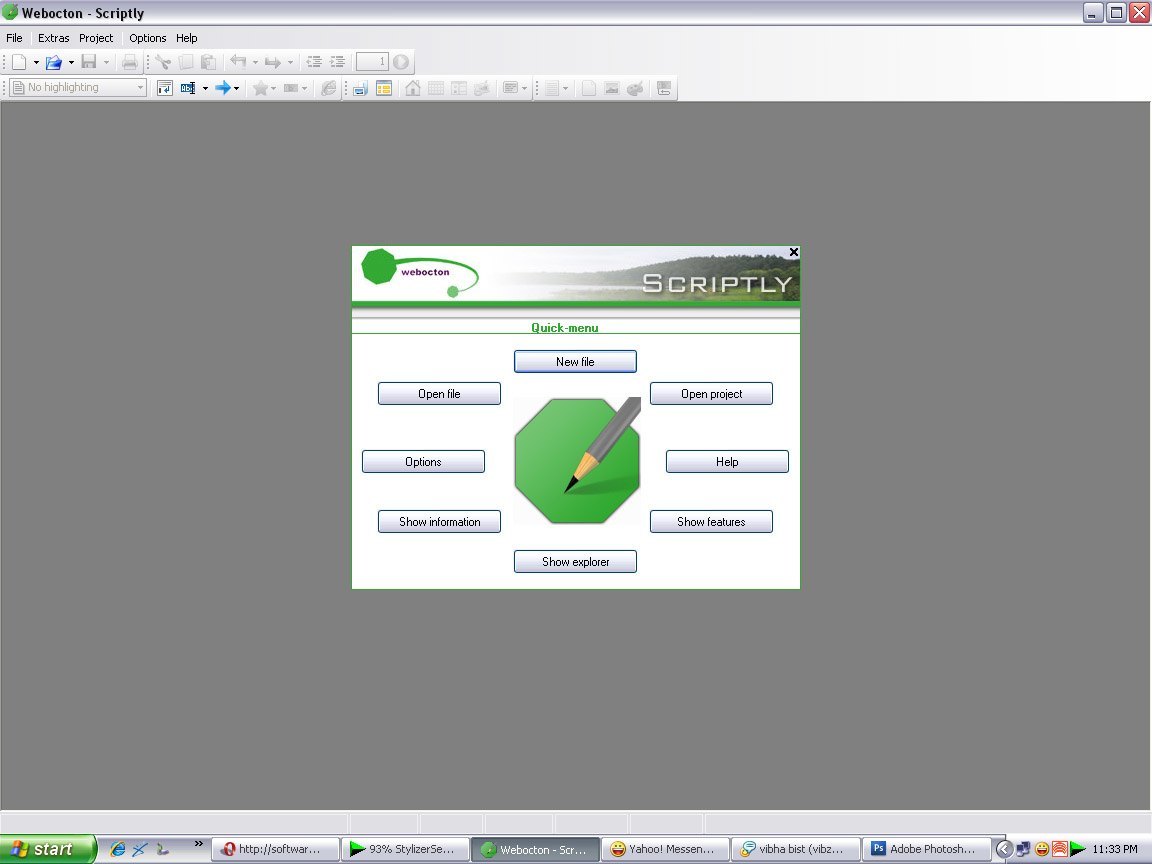Screen dimensions: 1152x864
Task: Open the Project menu
Action: tap(96, 38)
